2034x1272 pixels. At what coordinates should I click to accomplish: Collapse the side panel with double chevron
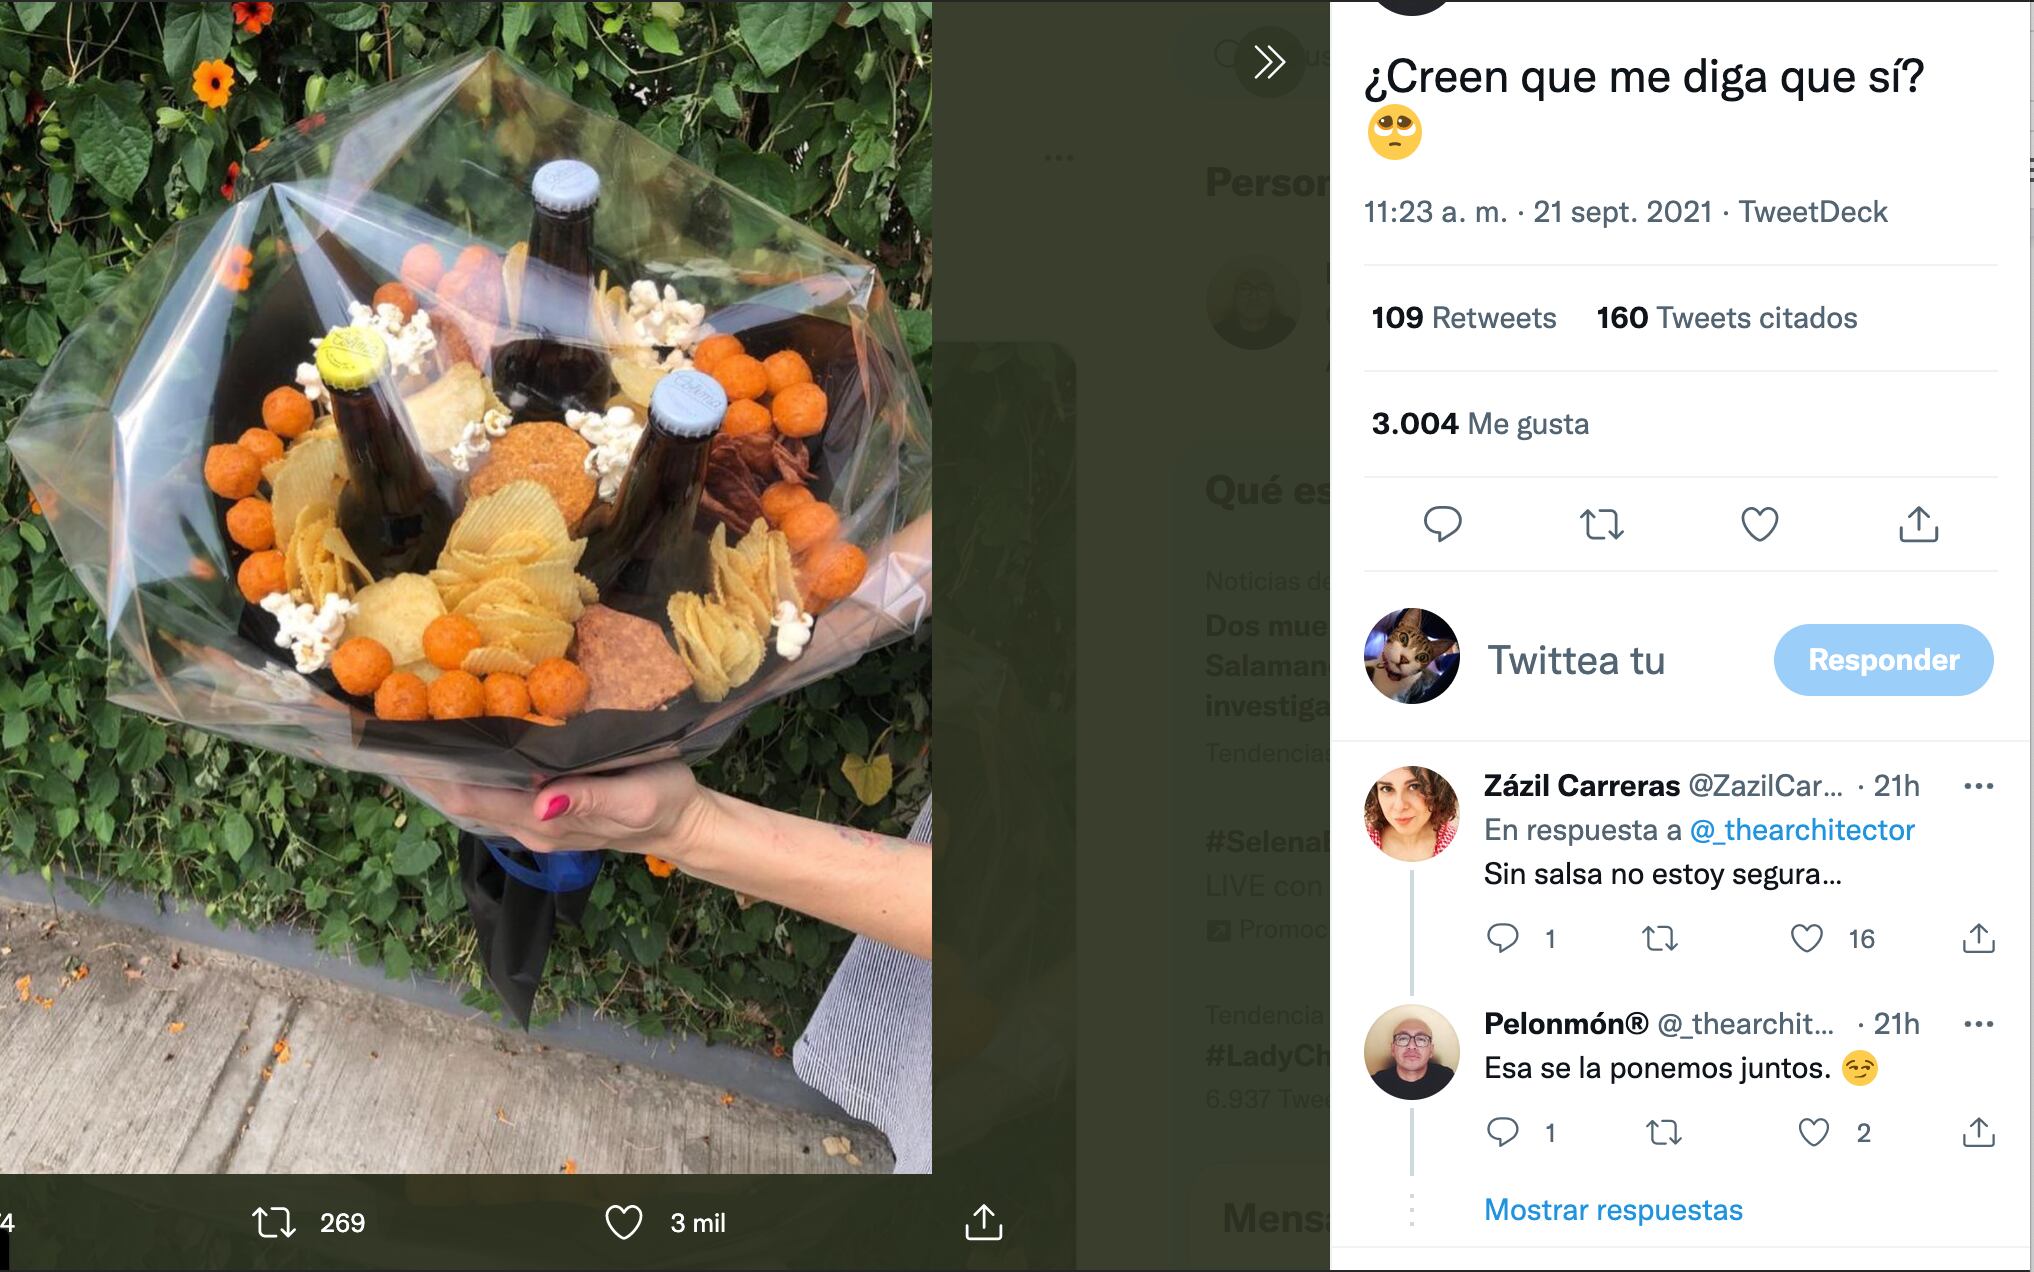click(x=1269, y=62)
